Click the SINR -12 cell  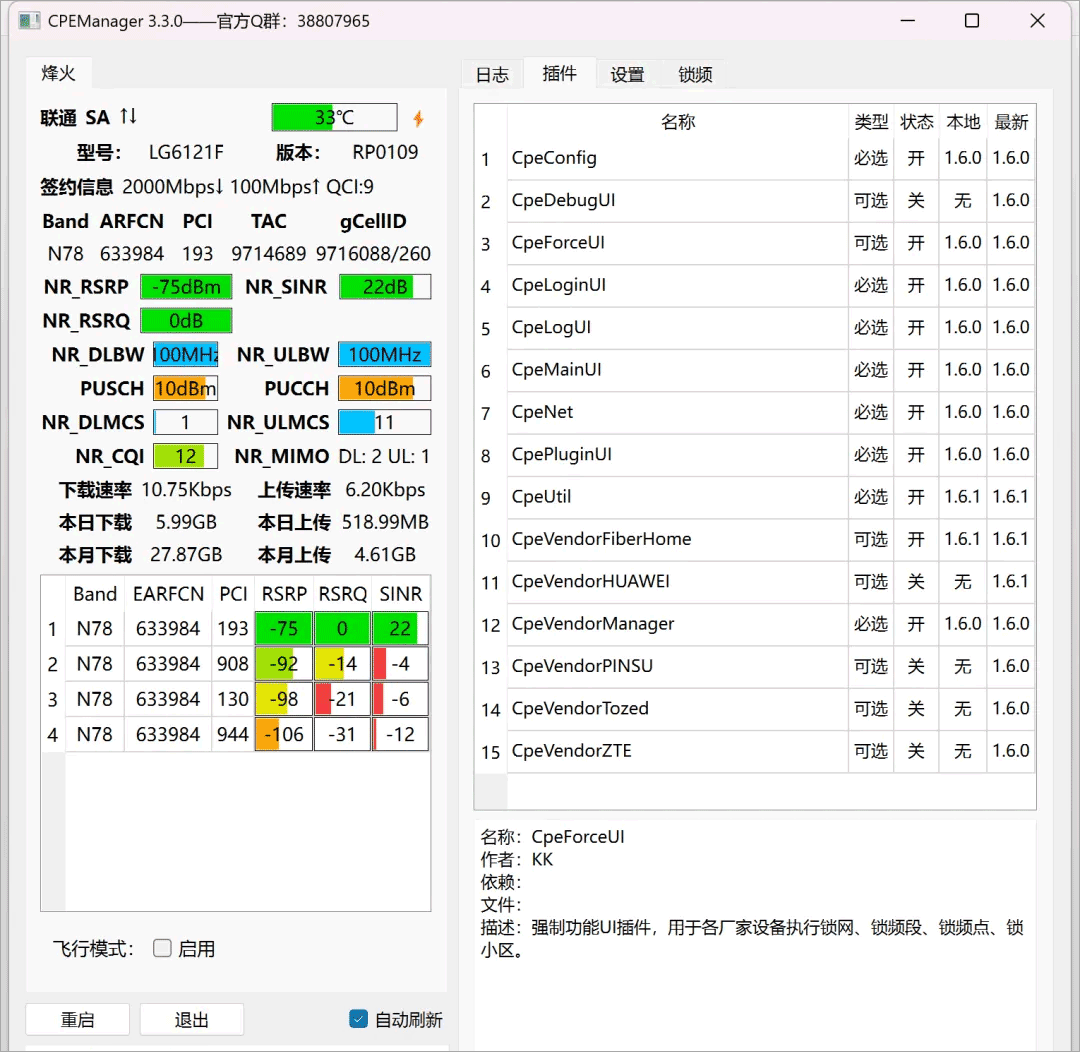400,734
